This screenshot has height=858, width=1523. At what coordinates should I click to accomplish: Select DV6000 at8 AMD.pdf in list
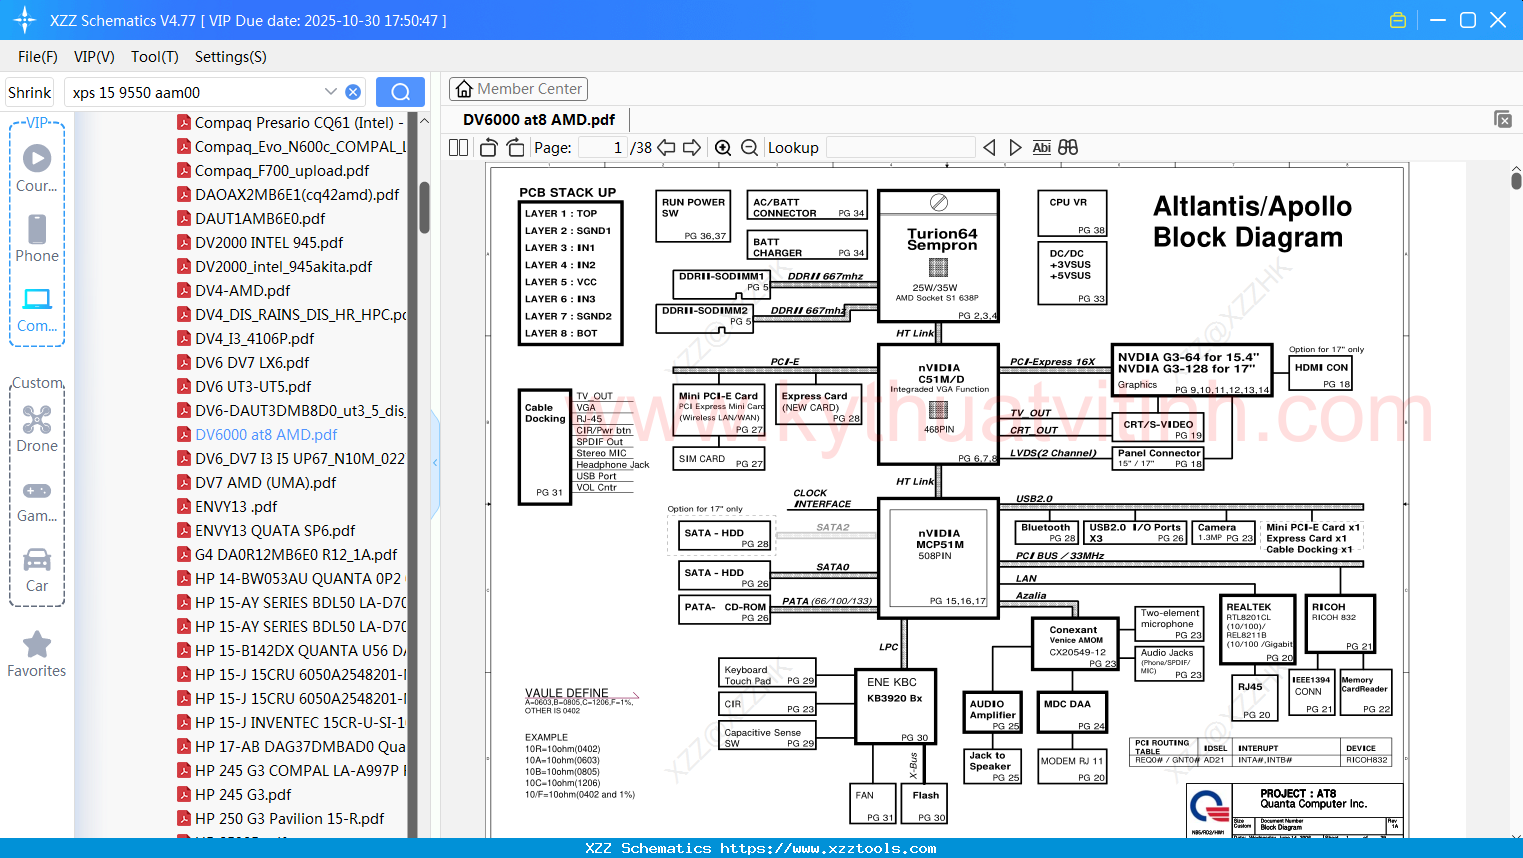tap(258, 435)
